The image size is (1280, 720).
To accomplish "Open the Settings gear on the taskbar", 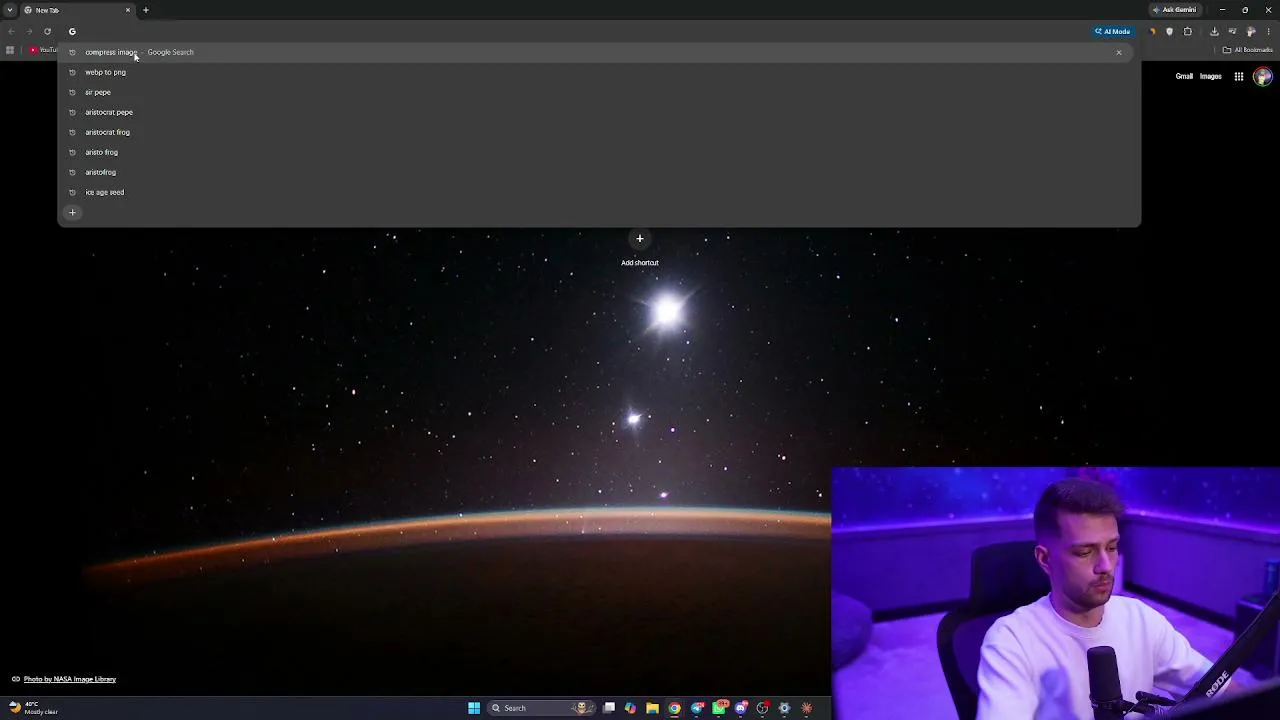I will (x=784, y=708).
